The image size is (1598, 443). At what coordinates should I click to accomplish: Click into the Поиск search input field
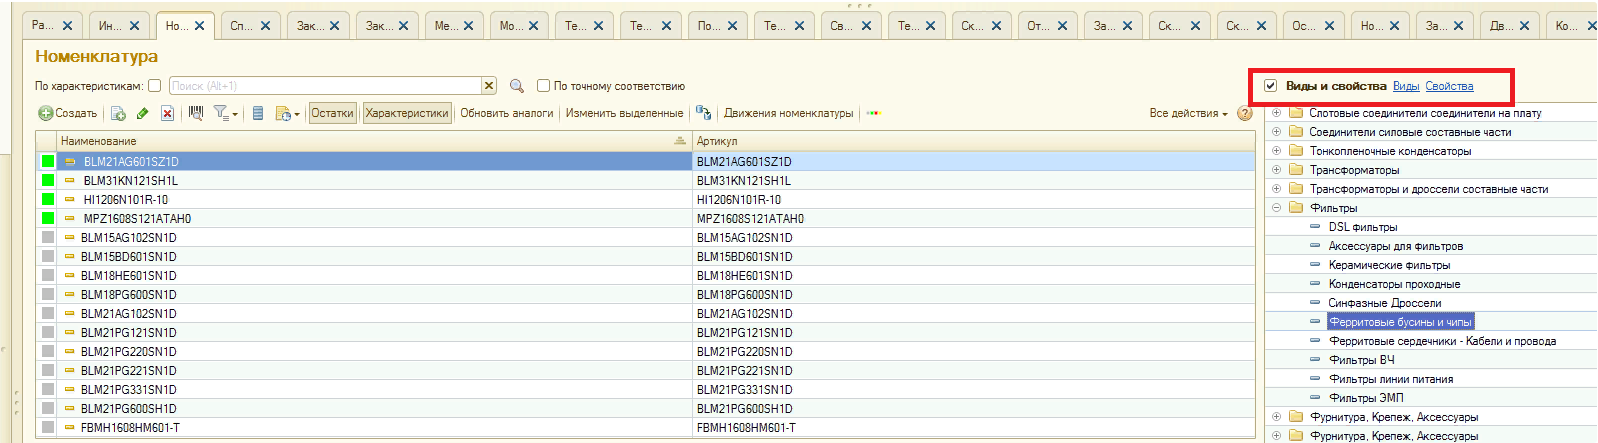pos(325,87)
